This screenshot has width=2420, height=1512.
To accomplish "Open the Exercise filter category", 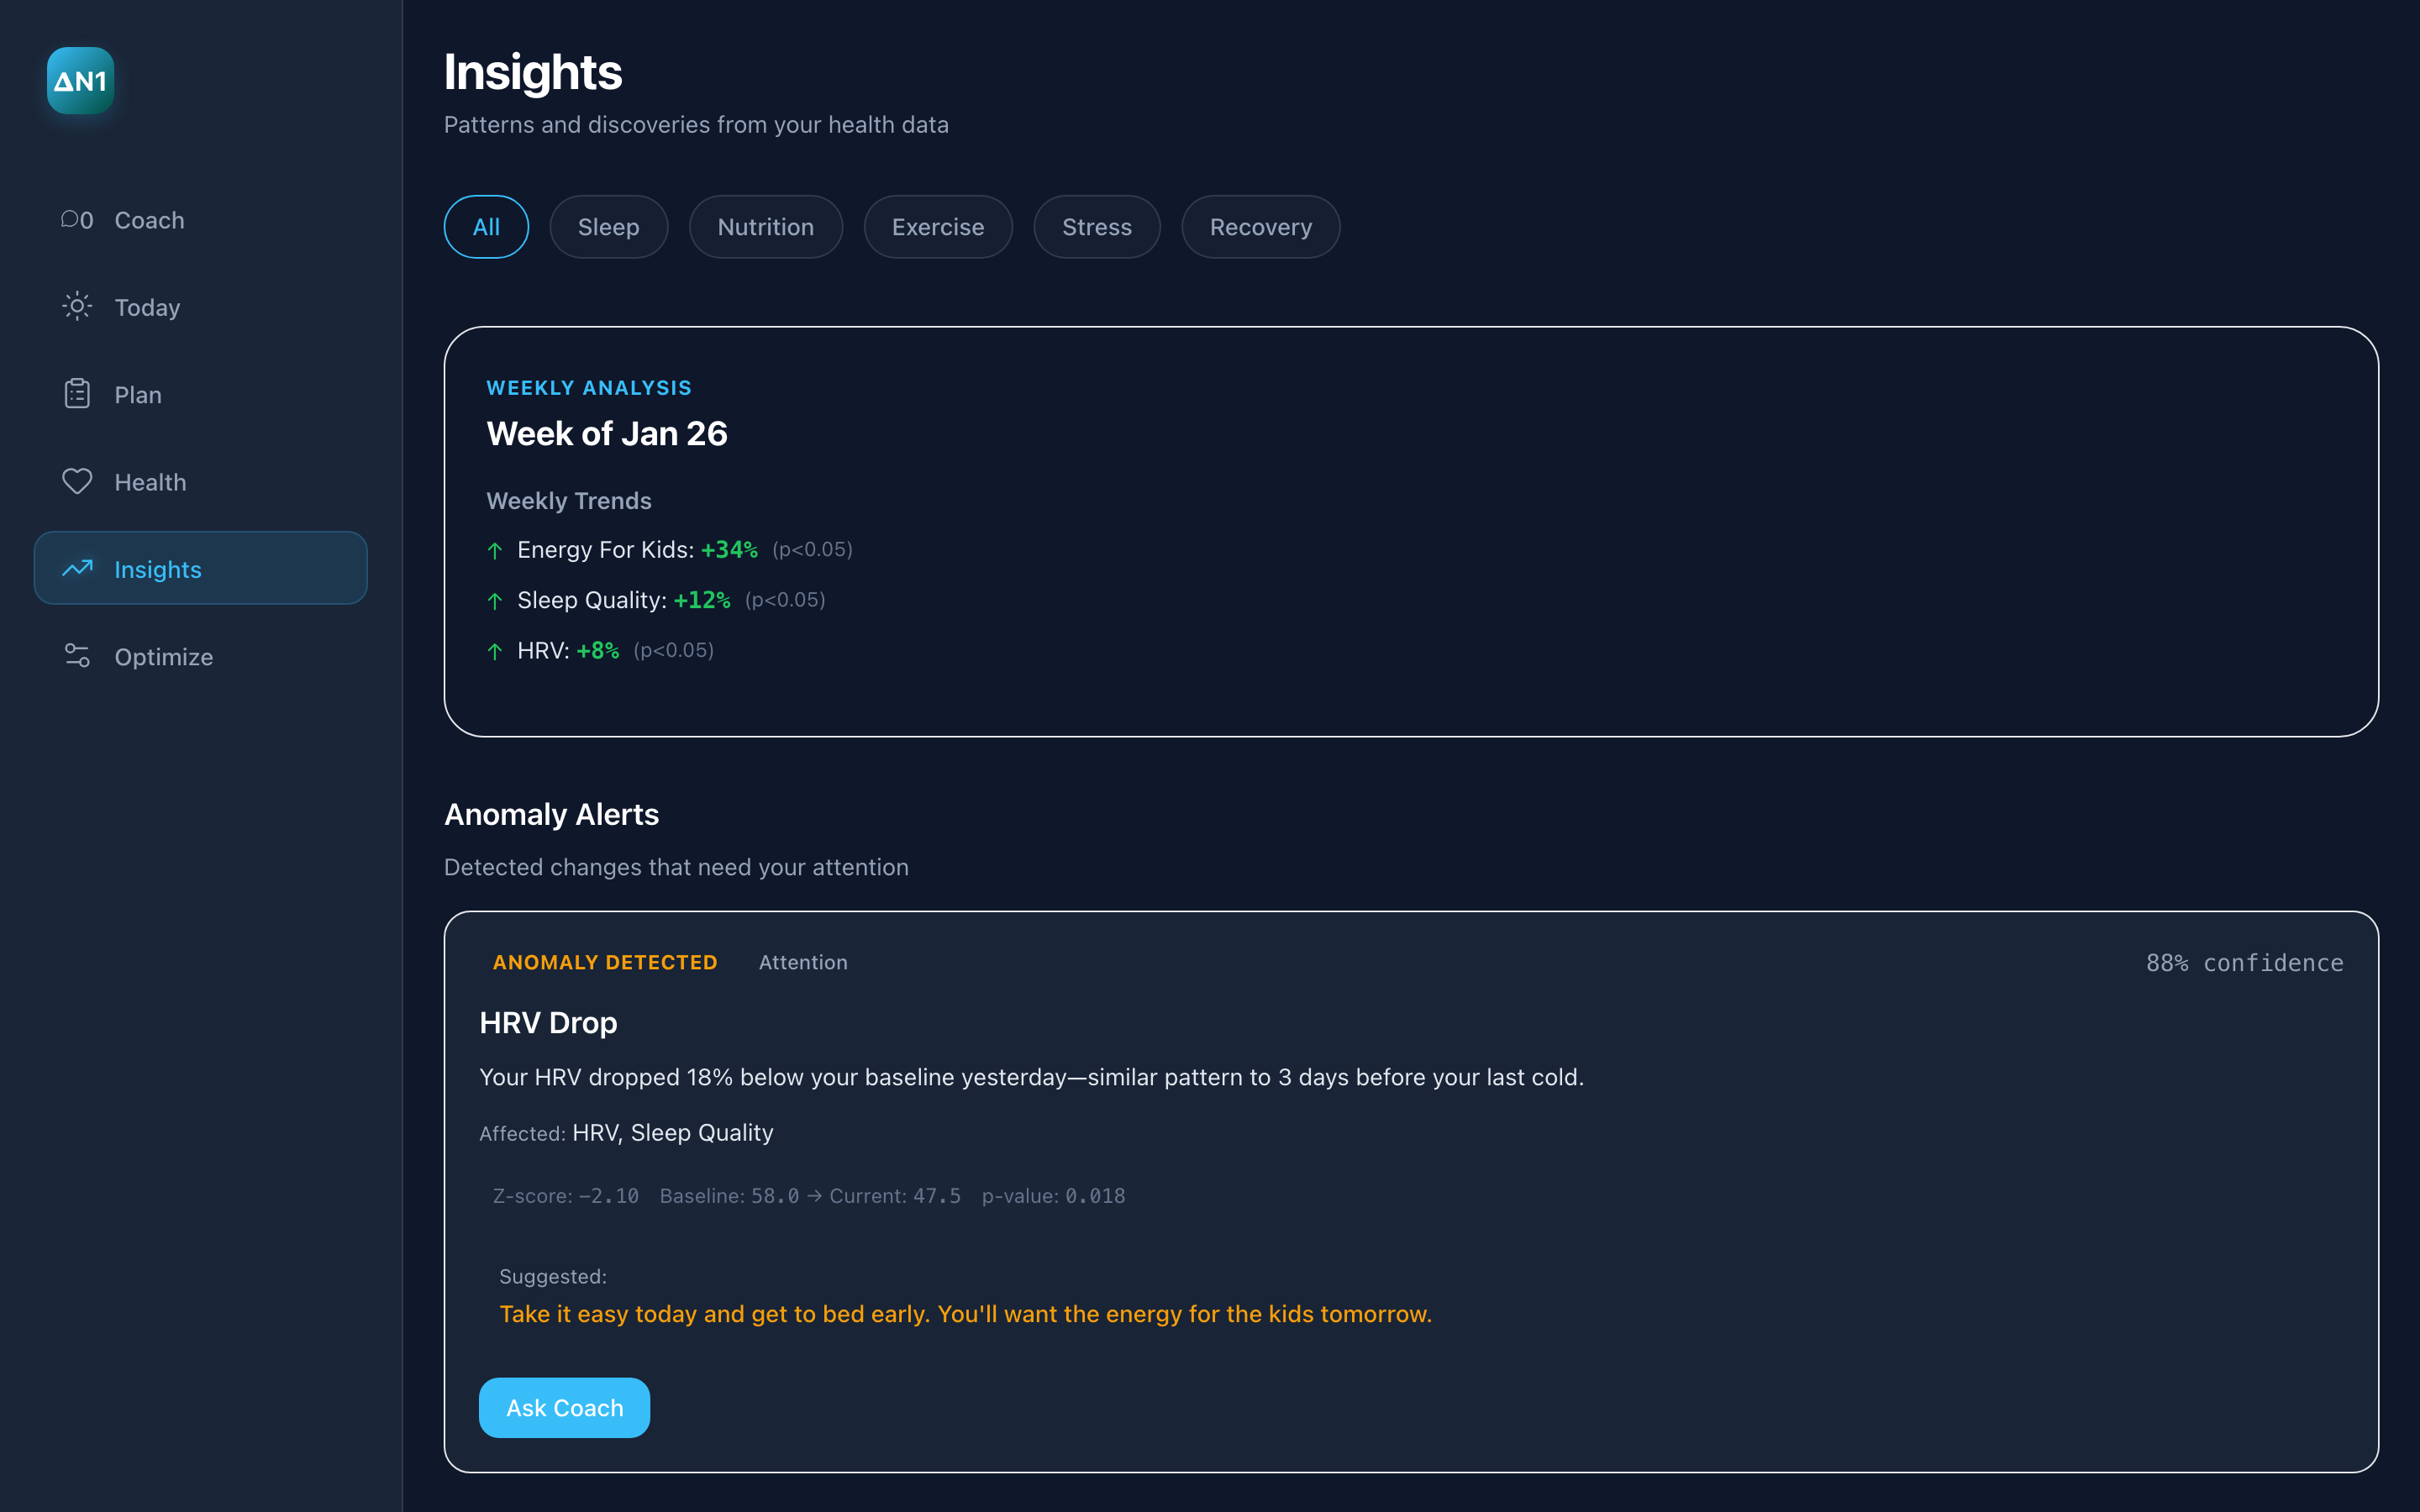I will 938,226.
